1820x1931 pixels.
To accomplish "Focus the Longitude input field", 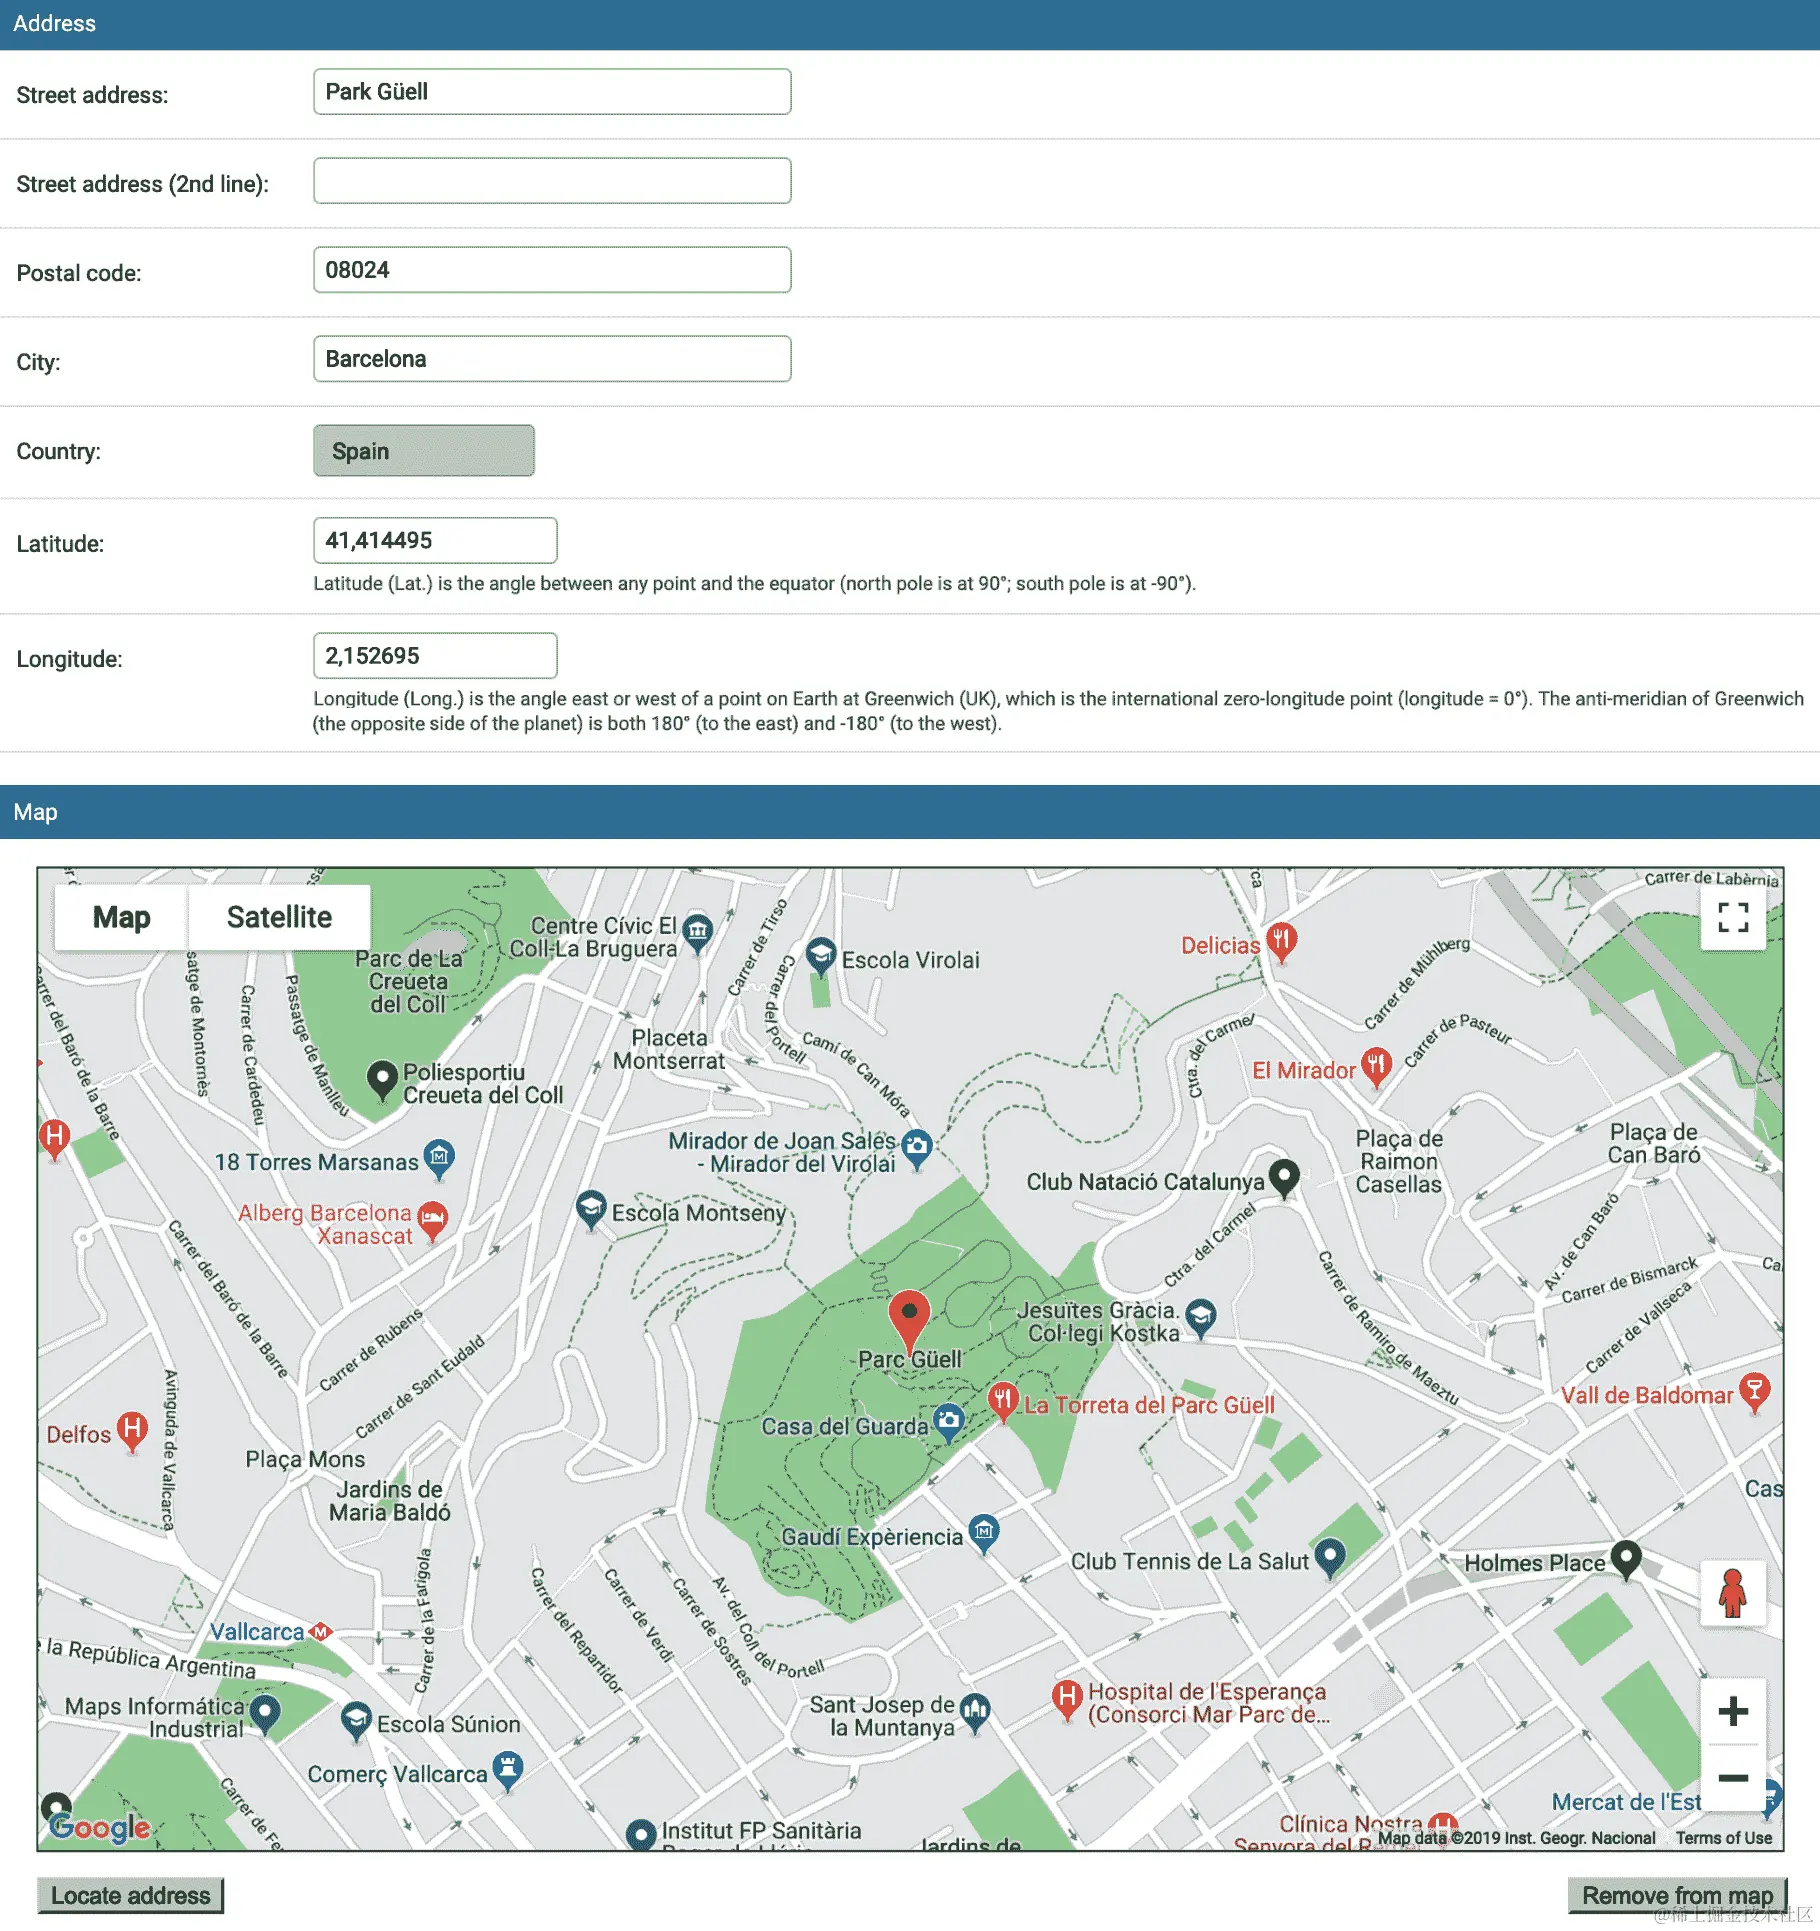I will (x=435, y=656).
